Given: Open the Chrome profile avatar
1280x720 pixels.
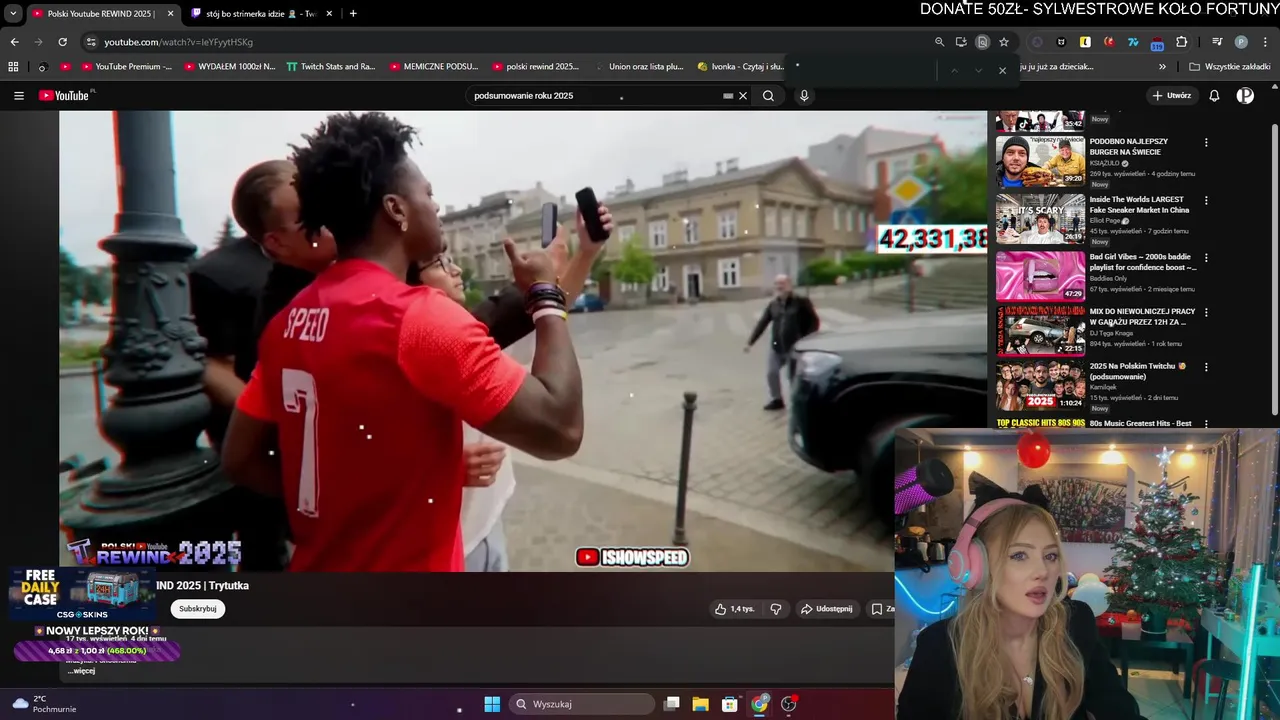Looking at the screenshot, I should tap(1241, 42).
